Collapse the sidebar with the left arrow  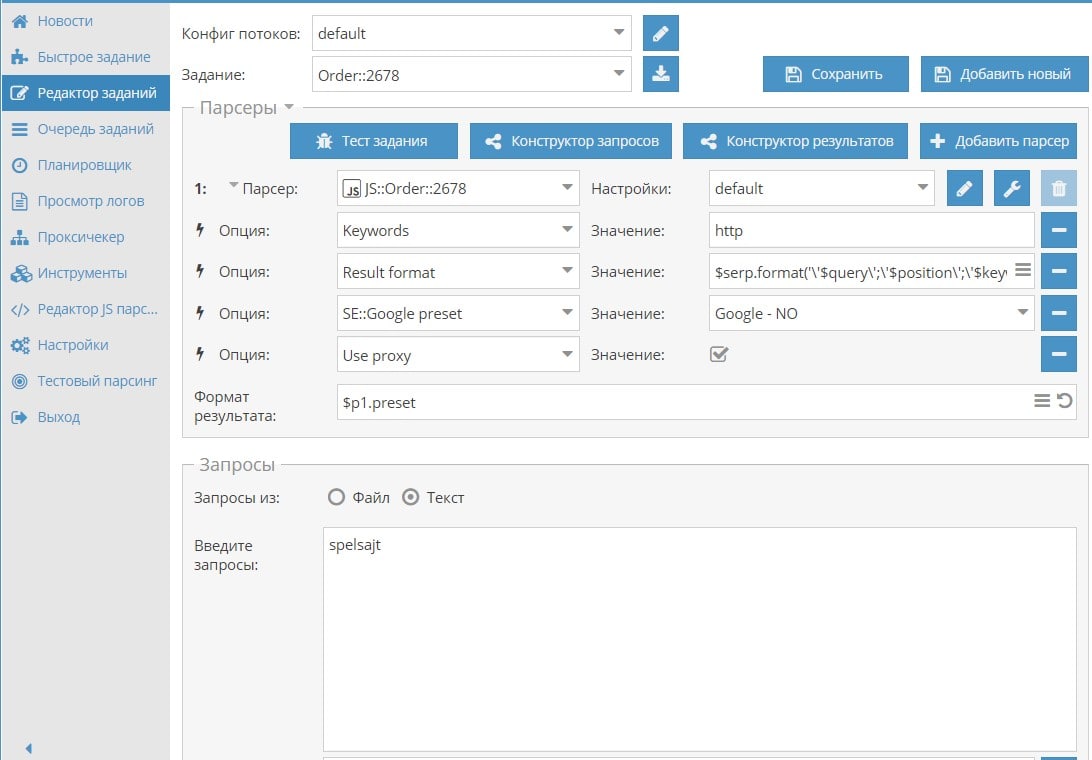[28, 748]
